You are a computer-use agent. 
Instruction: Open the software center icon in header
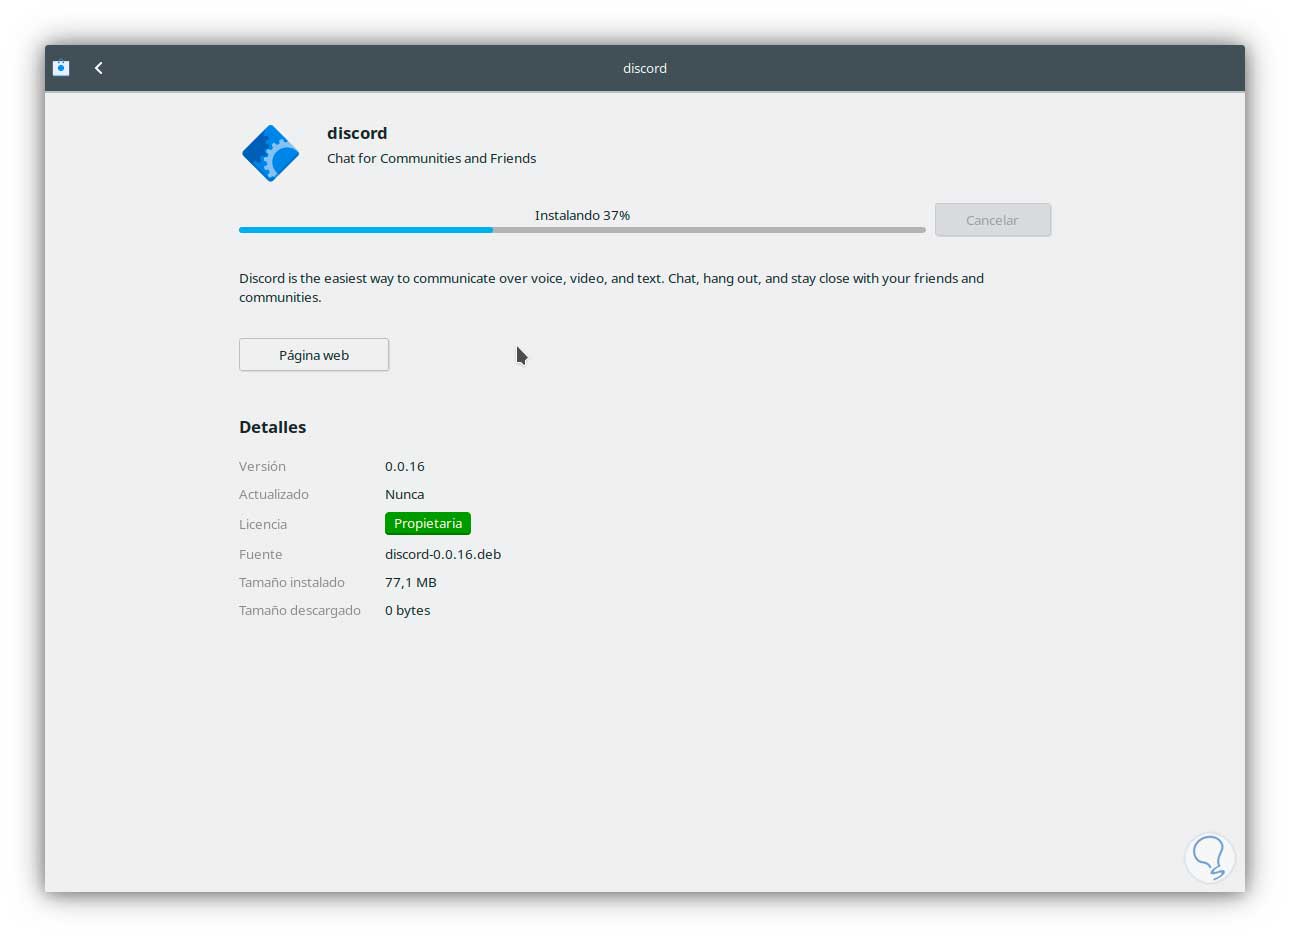61,68
